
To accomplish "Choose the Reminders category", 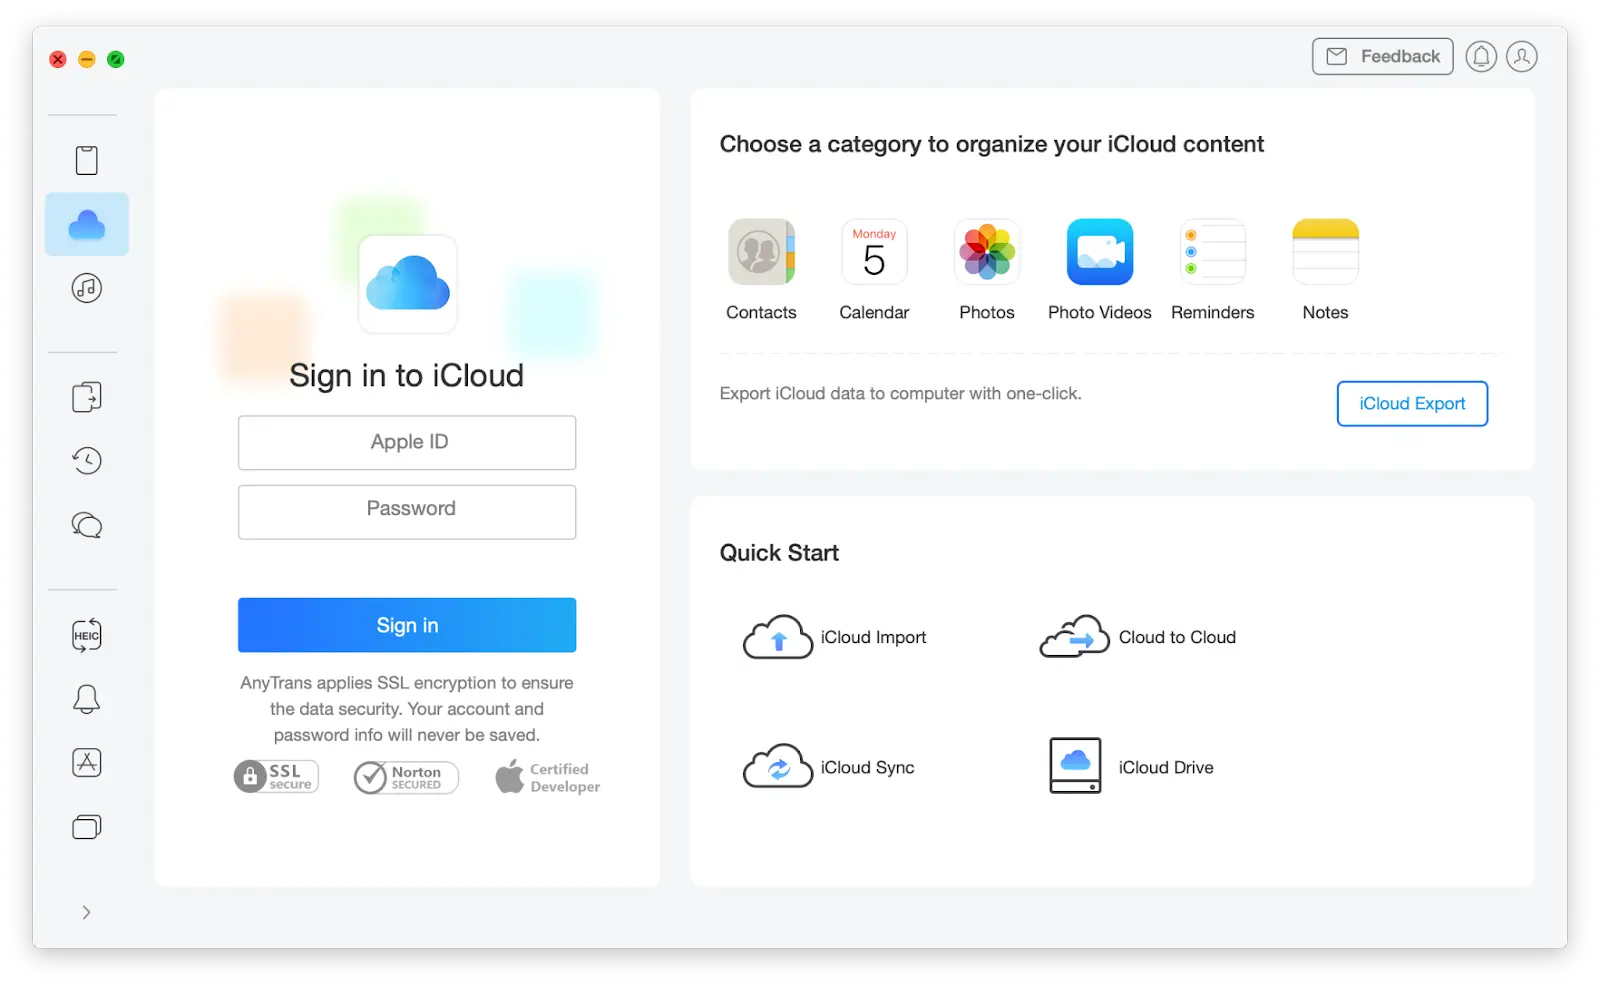I will click(x=1213, y=270).
